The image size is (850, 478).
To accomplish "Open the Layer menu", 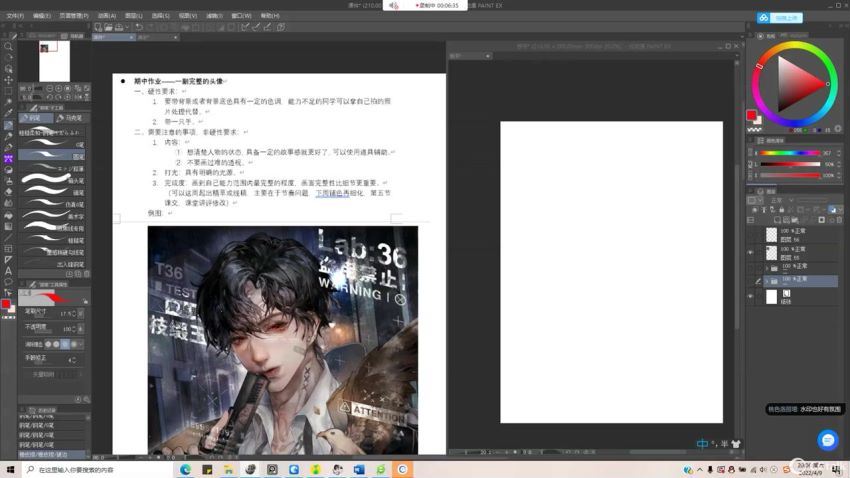I will (133, 16).
